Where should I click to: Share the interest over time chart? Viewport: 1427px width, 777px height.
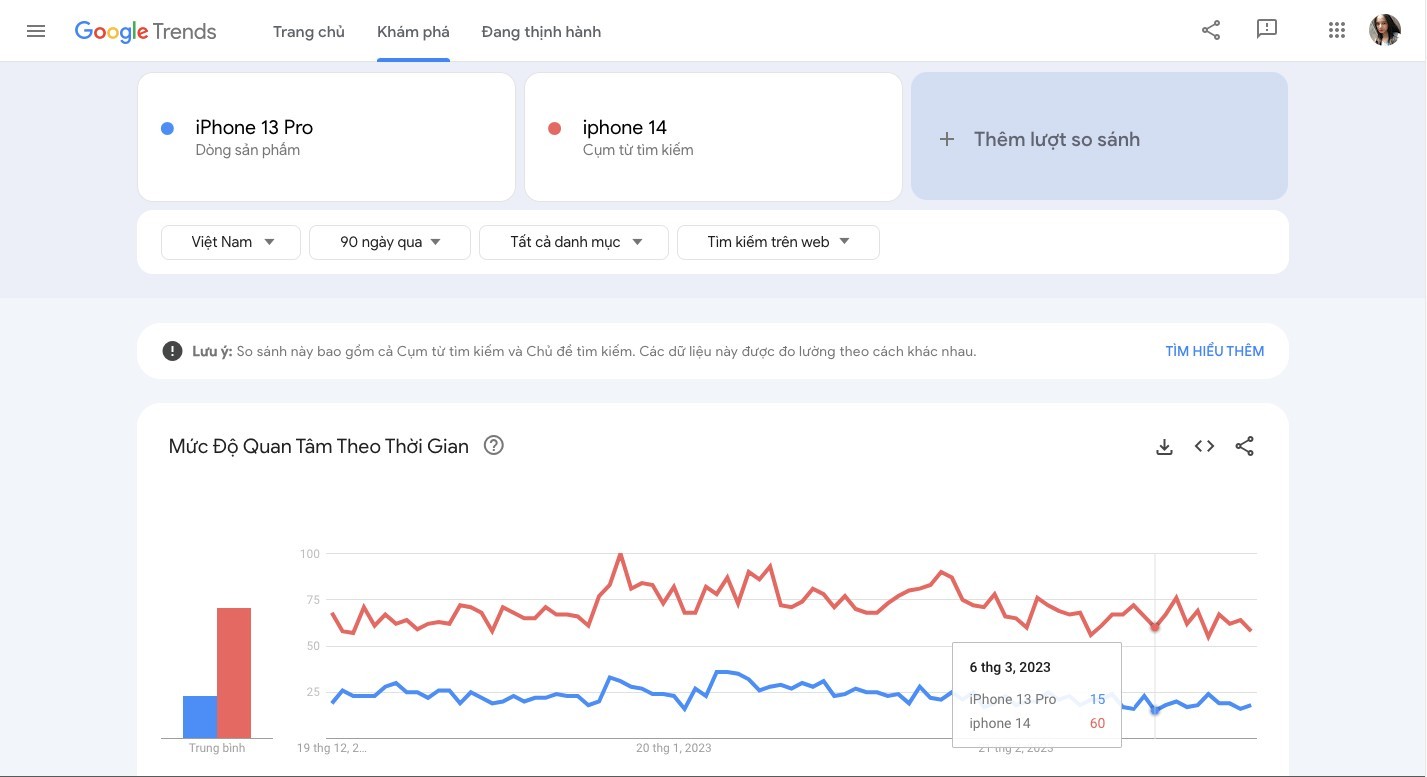1244,447
